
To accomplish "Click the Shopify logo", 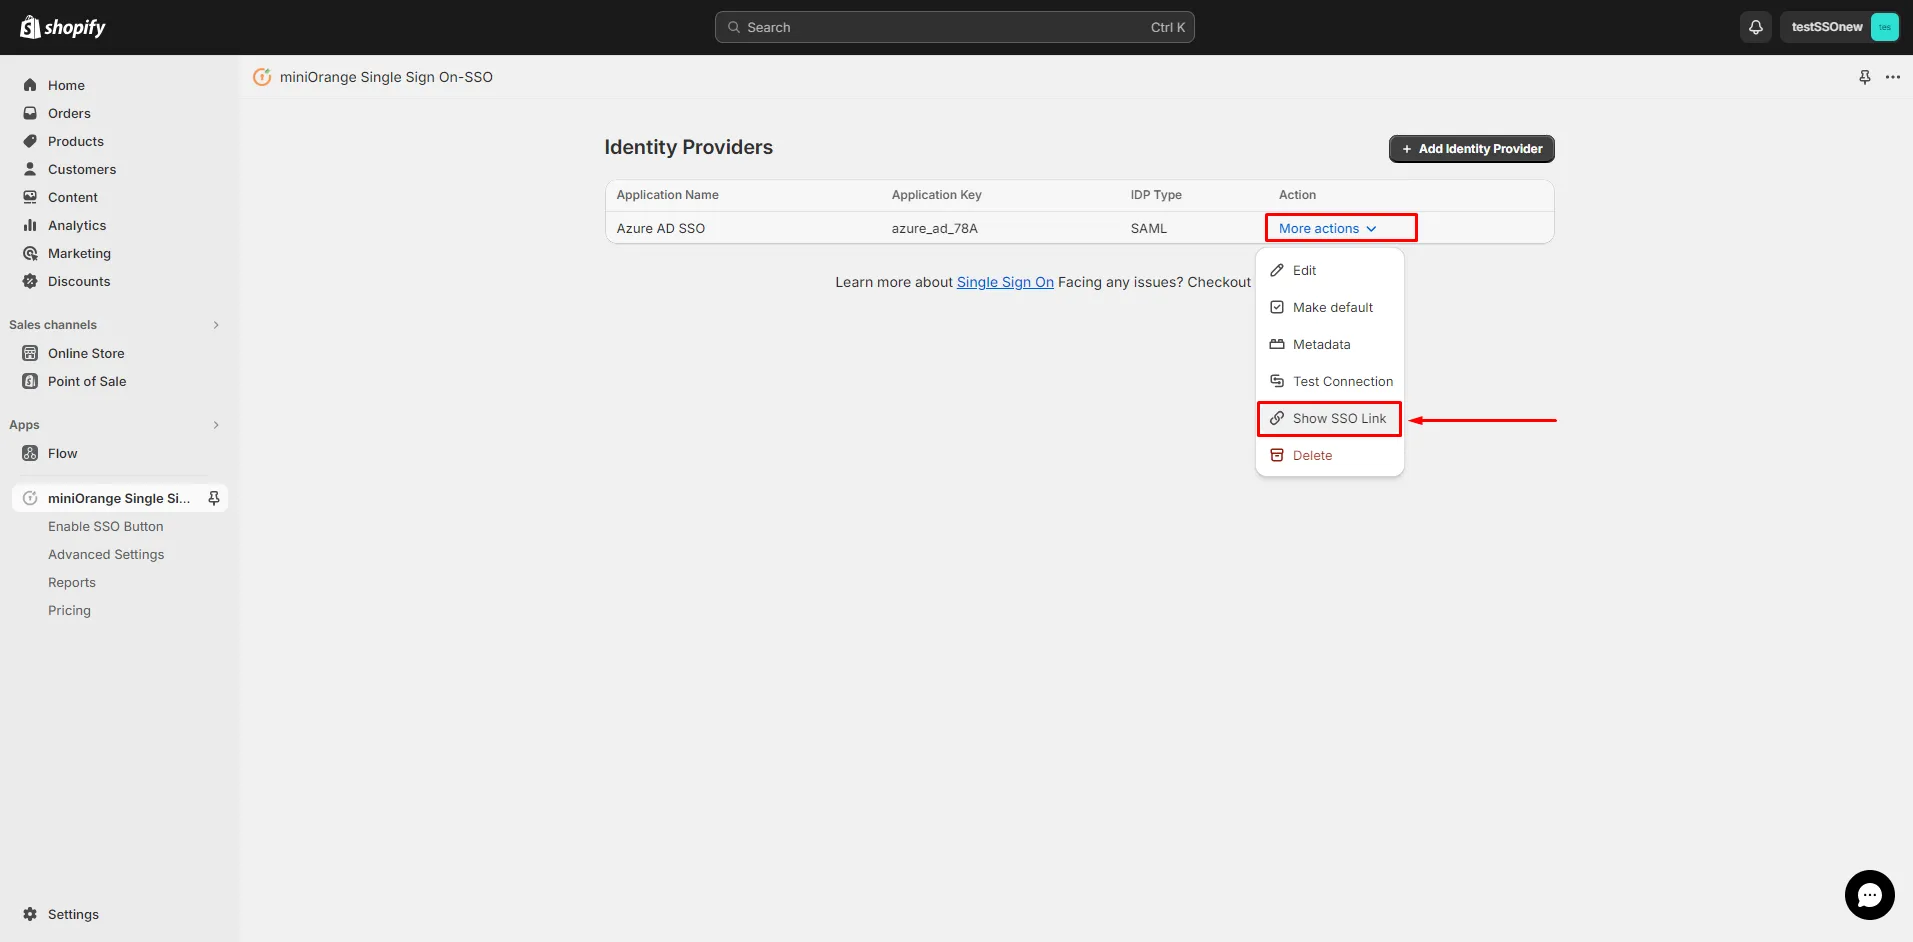I will [x=63, y=27].
